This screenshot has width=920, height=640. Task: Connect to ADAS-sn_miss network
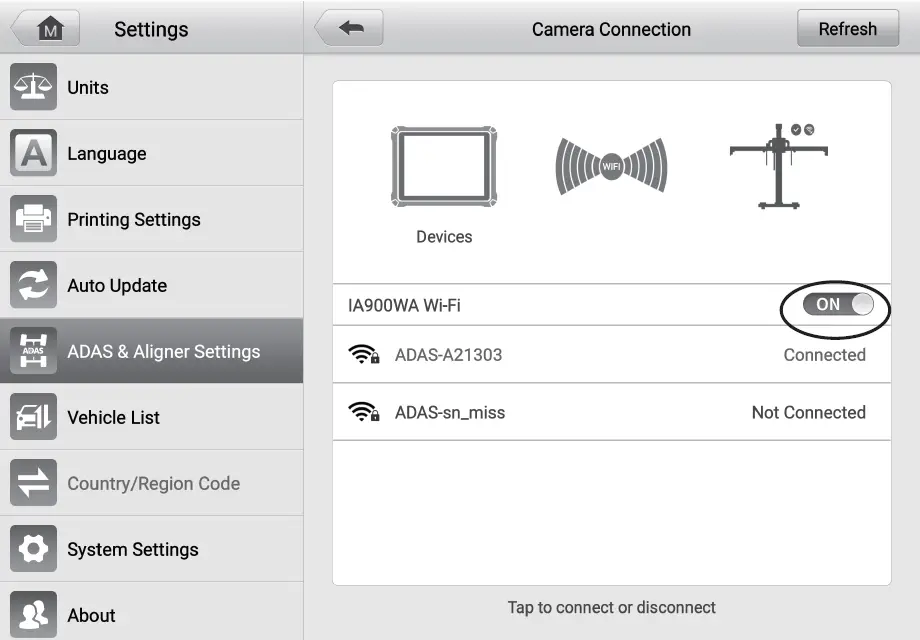pyautogui.click(x=611, y=412)
